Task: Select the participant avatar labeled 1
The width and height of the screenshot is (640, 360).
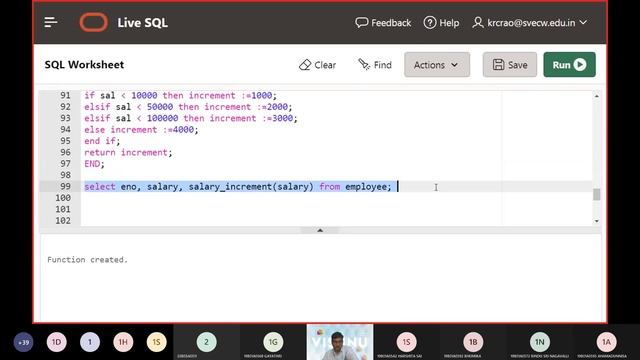Action: pos(90,342)
